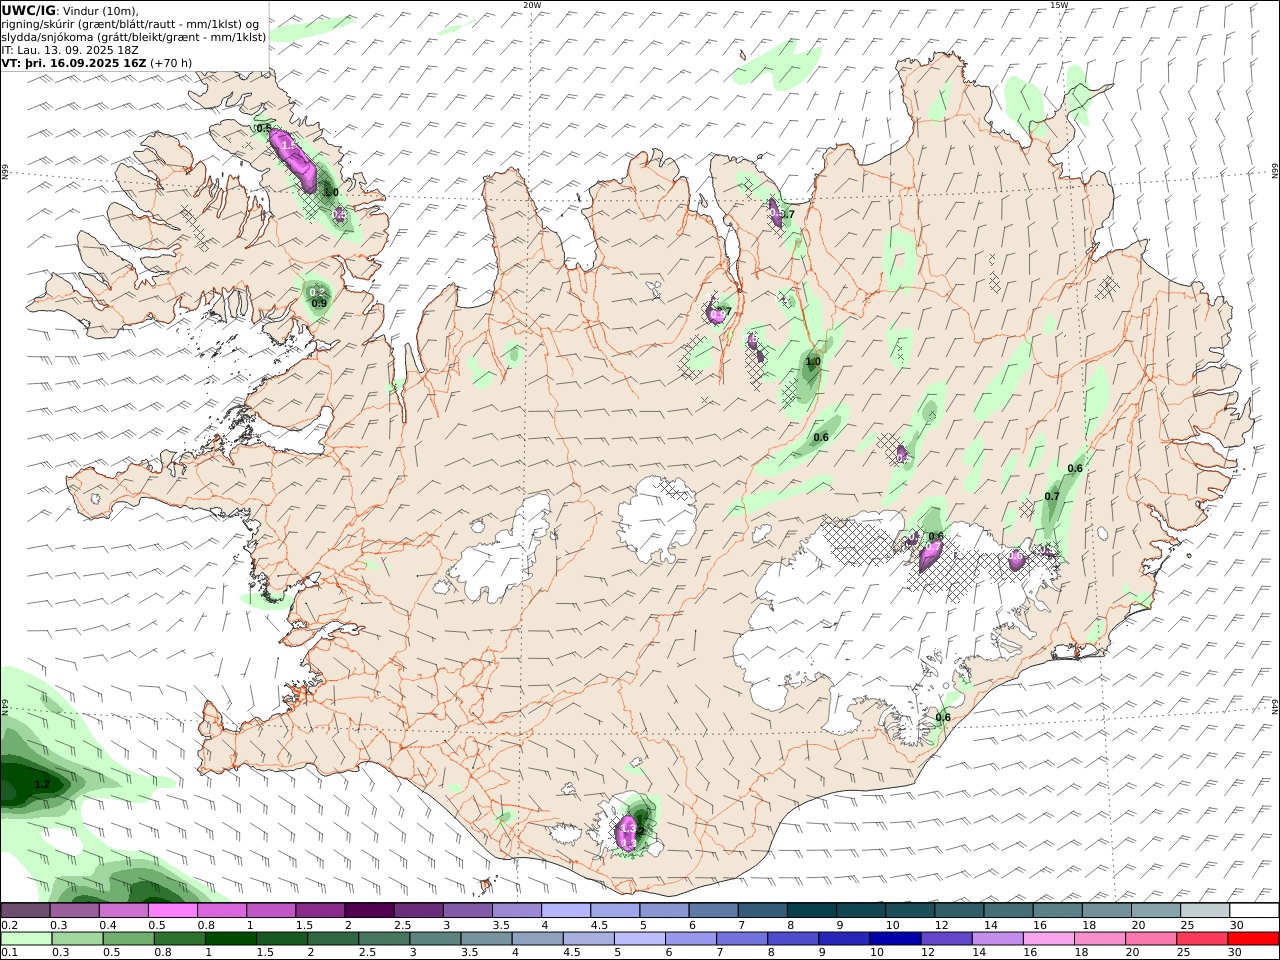The width and height of the screenshot is (1280, 960).
Task: Click the '0.9' value in the Westfjords
Action: 319,303
